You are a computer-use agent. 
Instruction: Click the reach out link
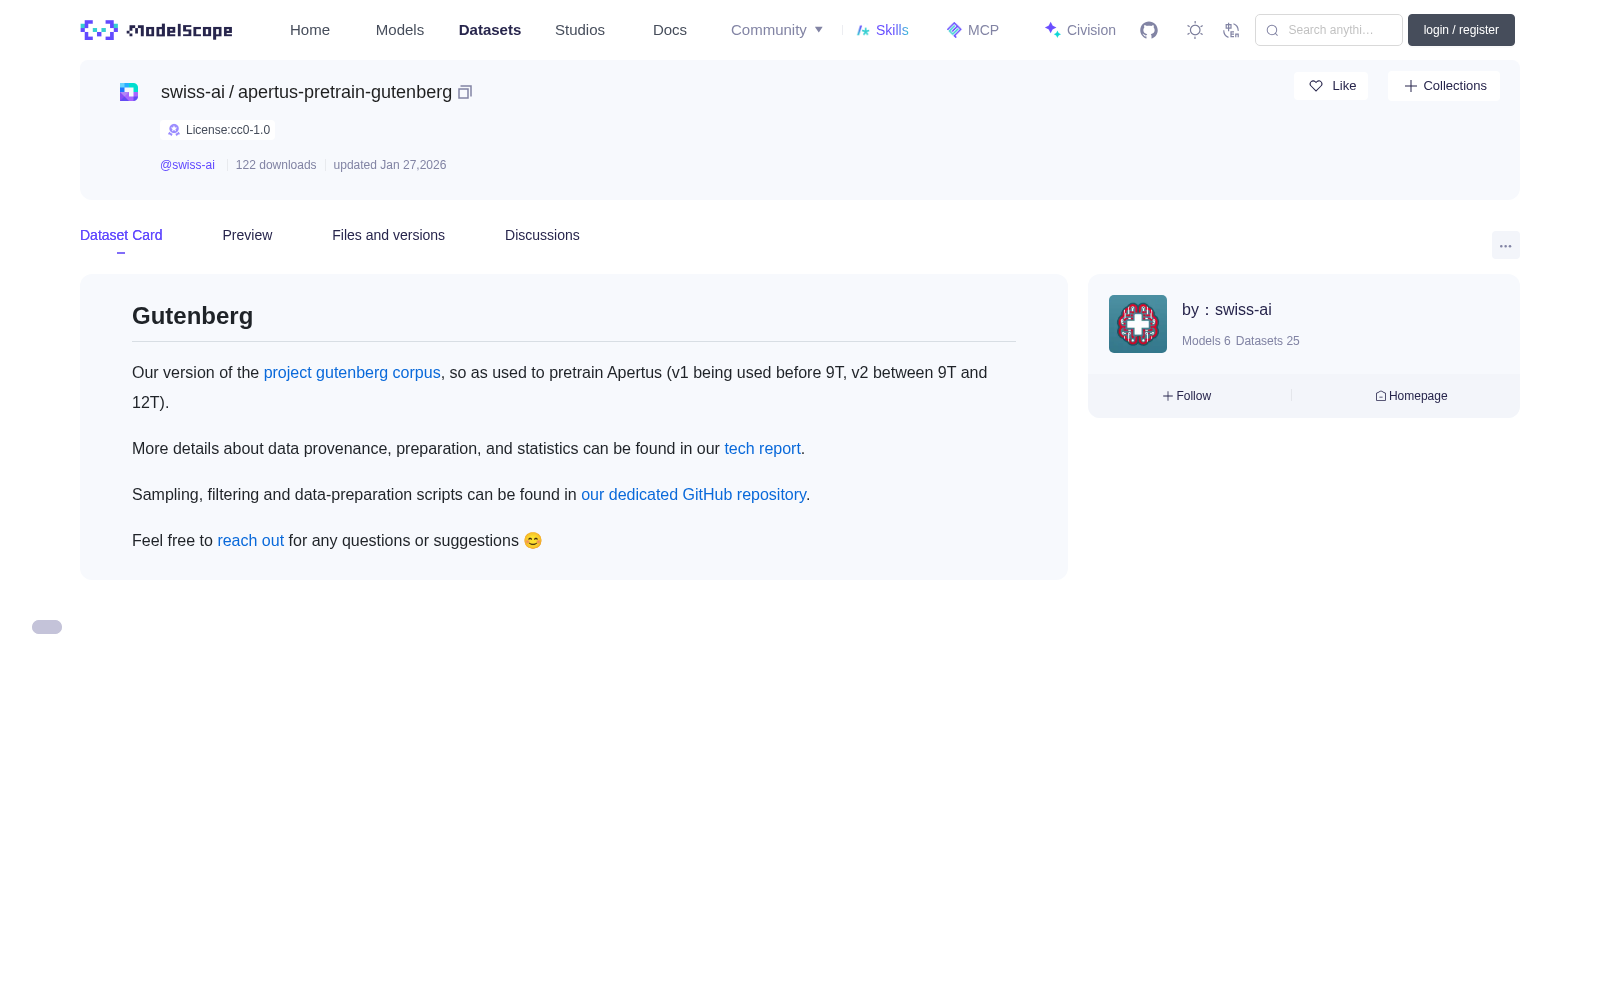pos(250,540)
